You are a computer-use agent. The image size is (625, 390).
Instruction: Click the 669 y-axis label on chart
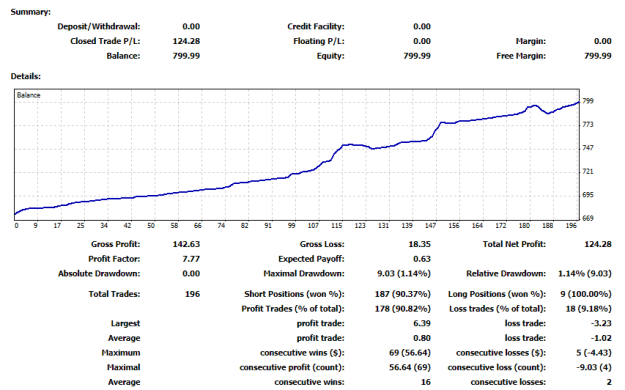pos(588,219)
